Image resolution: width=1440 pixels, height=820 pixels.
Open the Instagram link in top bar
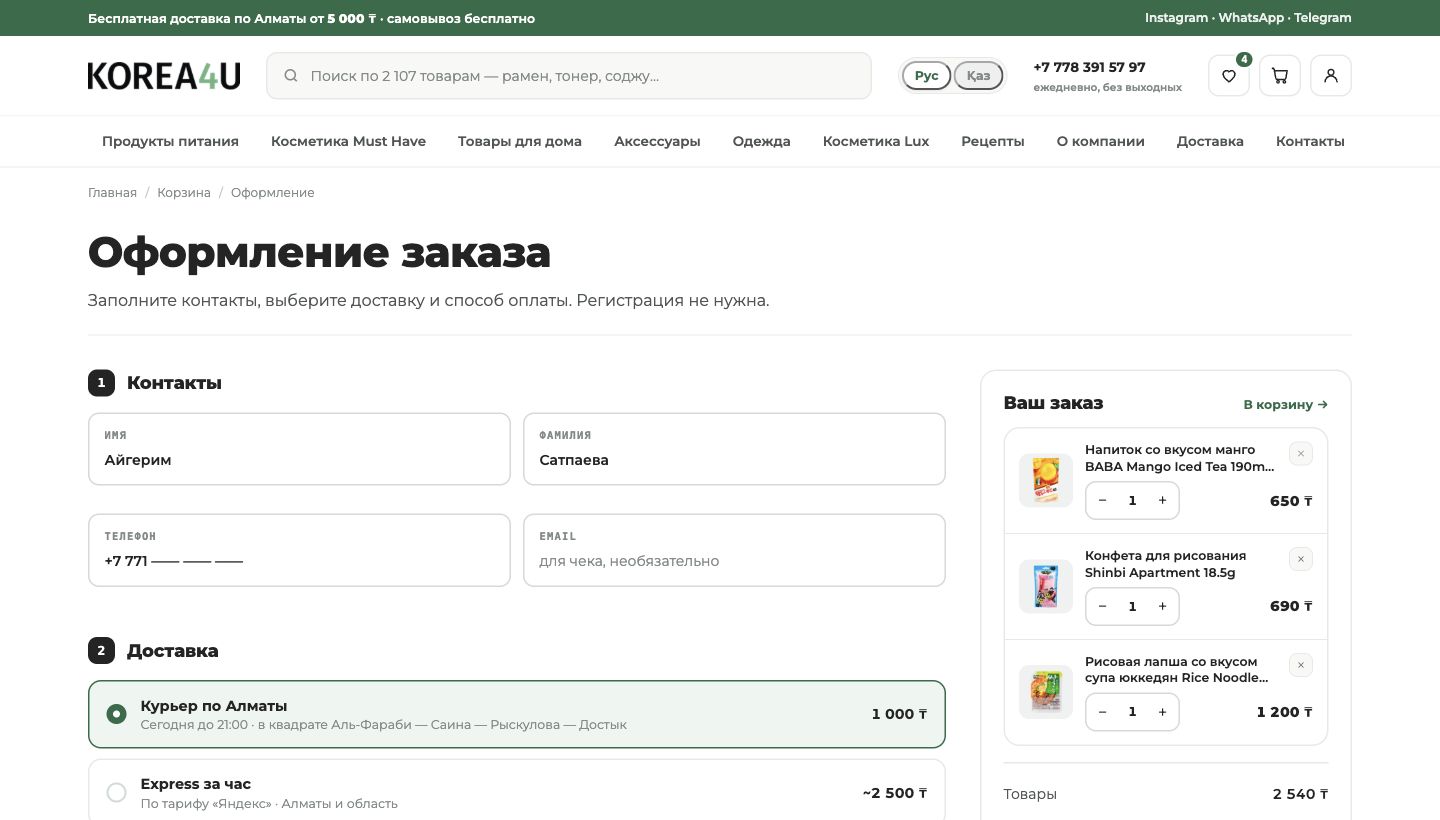[1176, 18]
